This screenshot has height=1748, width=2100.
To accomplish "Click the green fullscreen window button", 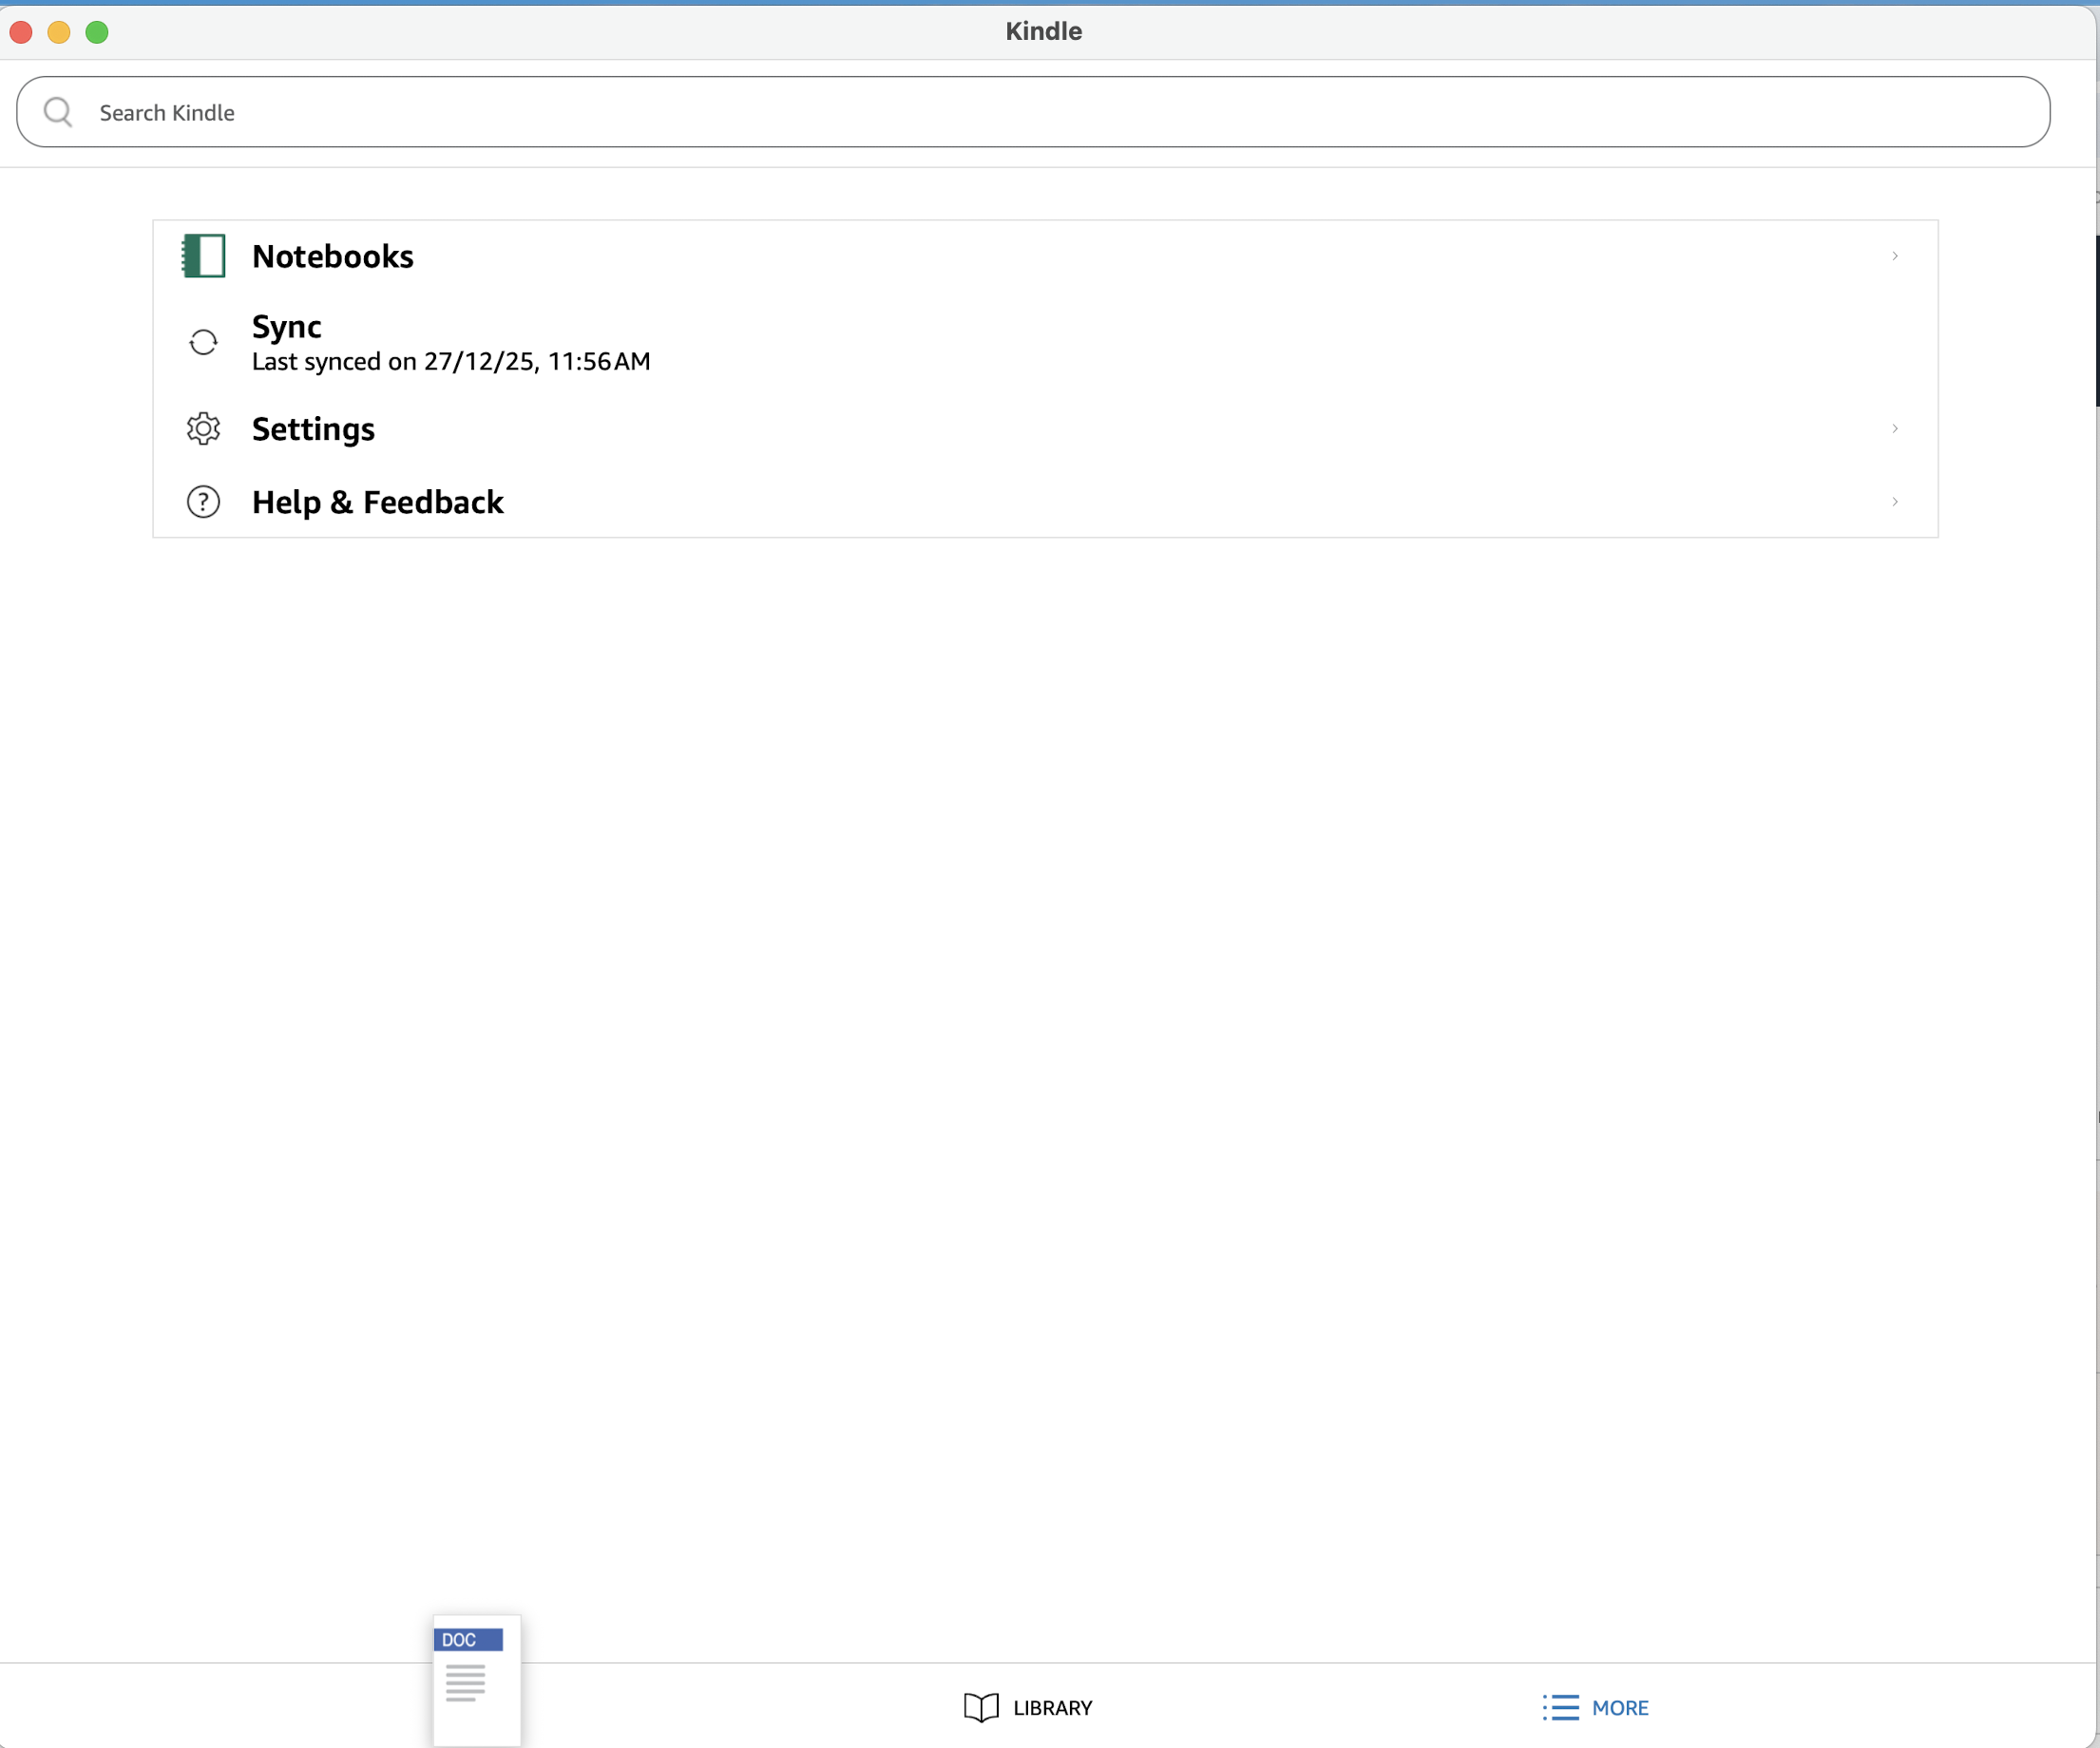I will pos(97,32).
